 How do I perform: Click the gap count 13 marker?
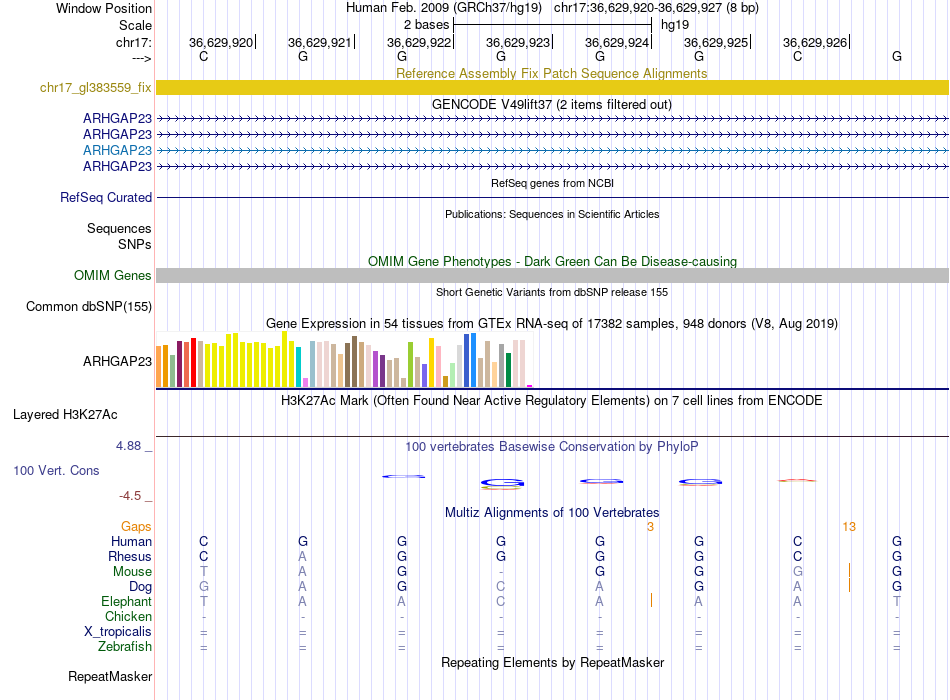(x=849, y=527)
